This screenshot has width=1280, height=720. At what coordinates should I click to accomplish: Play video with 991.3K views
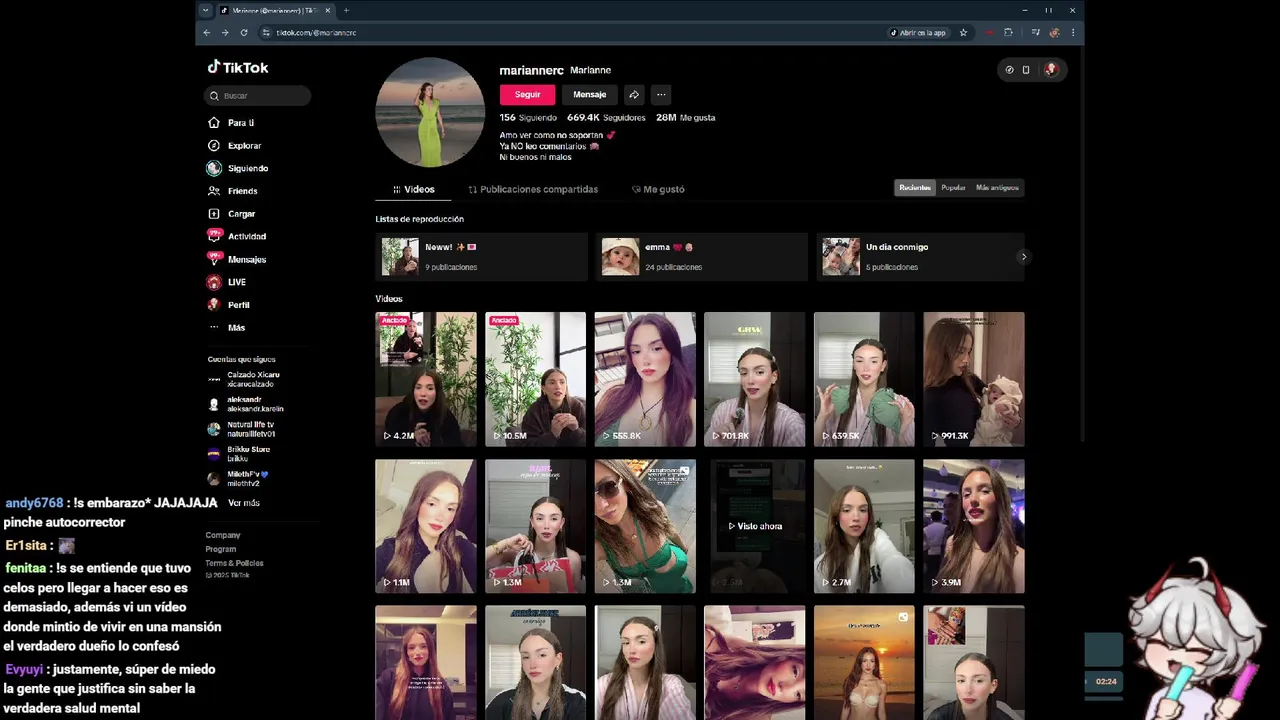click(974, 379)
